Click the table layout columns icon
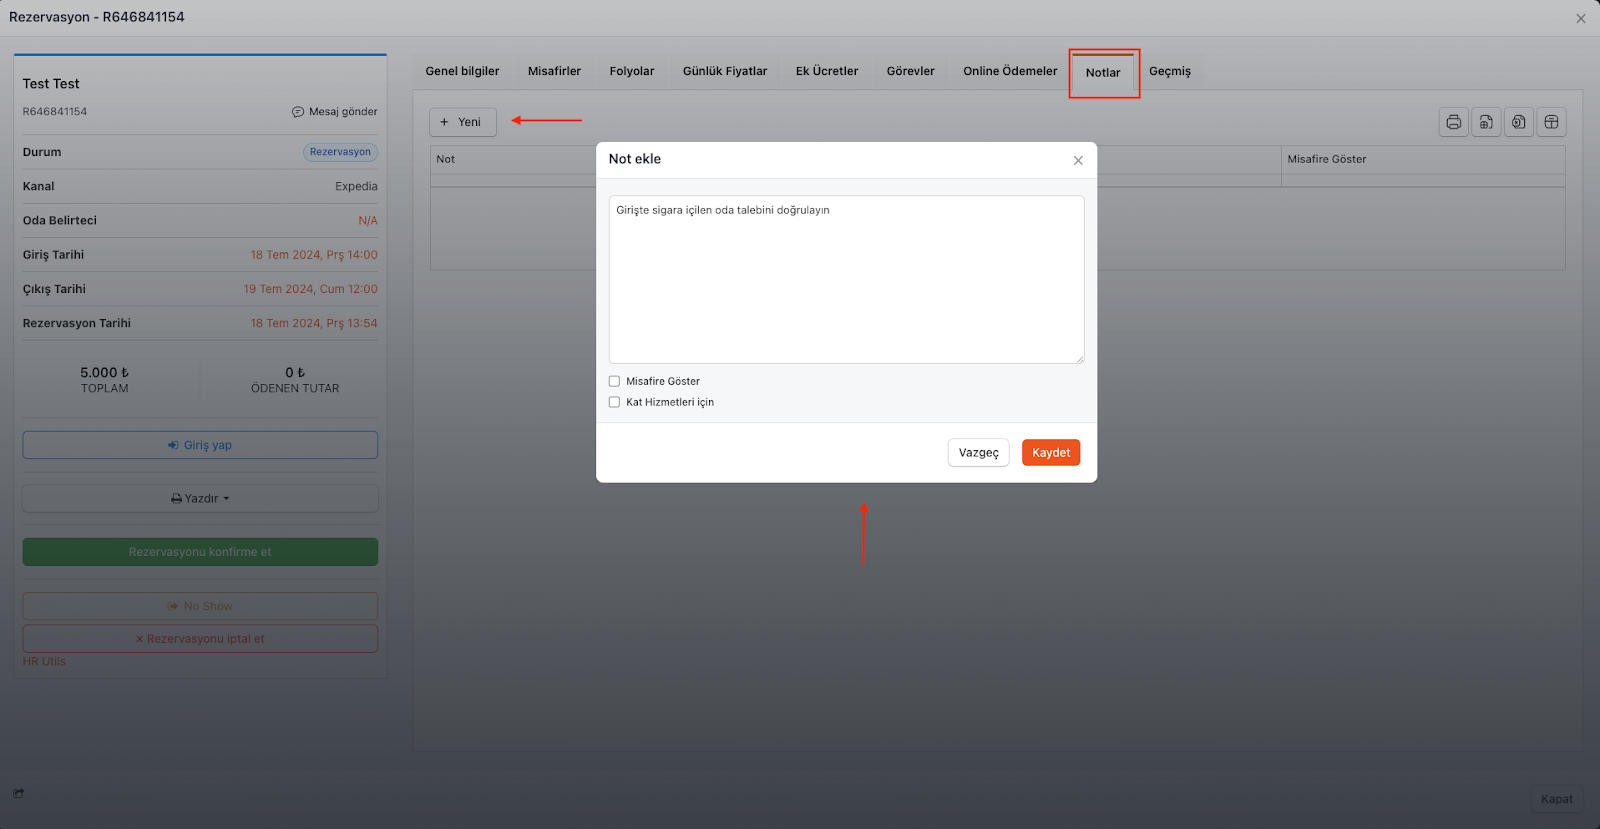Screen dimensions: 1600x829 pos(1551,122)
